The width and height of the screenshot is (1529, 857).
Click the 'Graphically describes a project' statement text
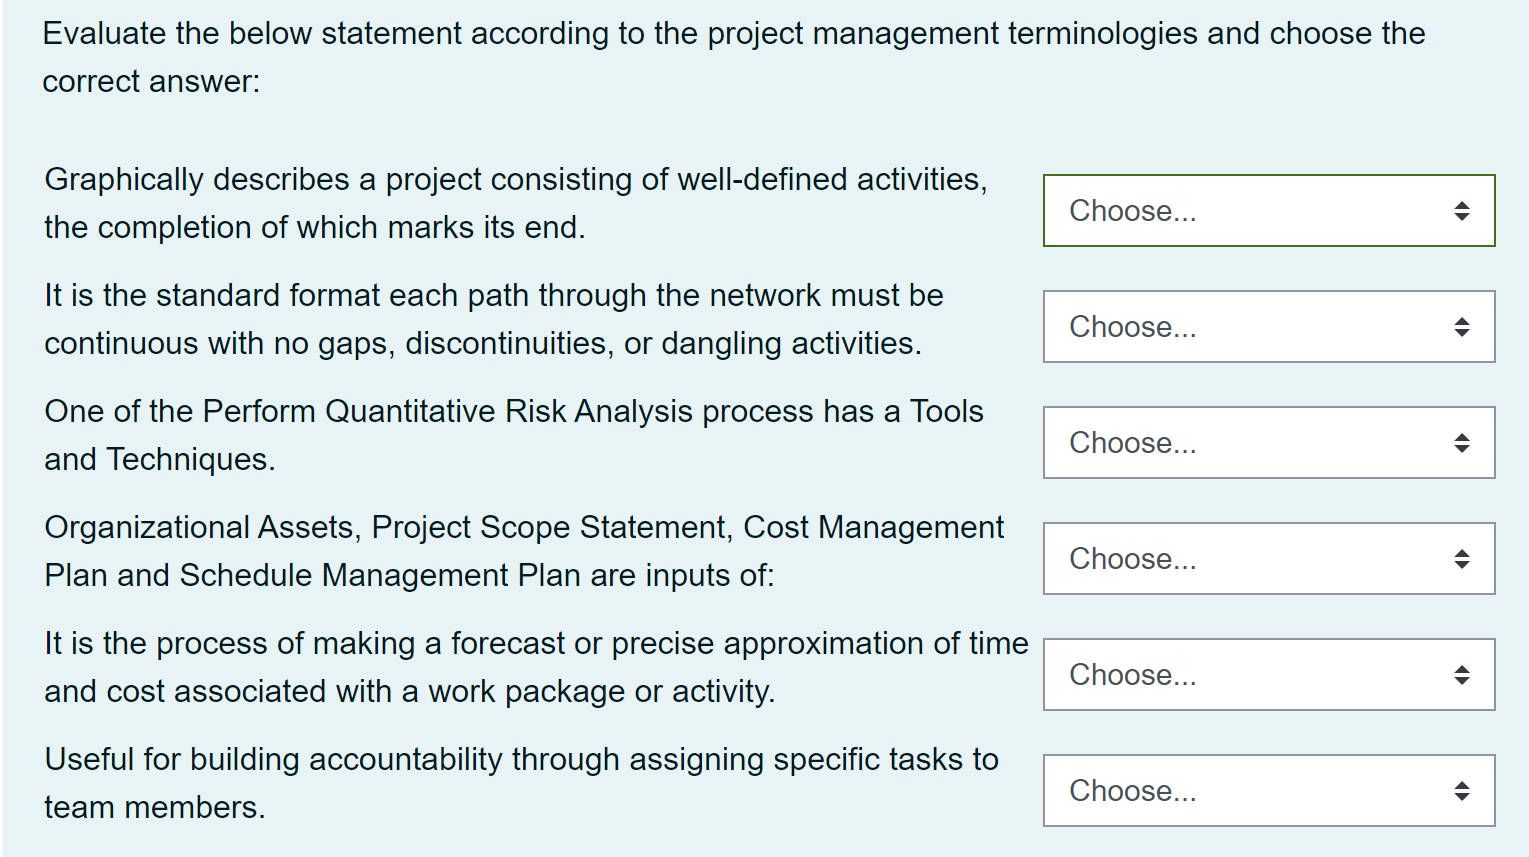515,203
